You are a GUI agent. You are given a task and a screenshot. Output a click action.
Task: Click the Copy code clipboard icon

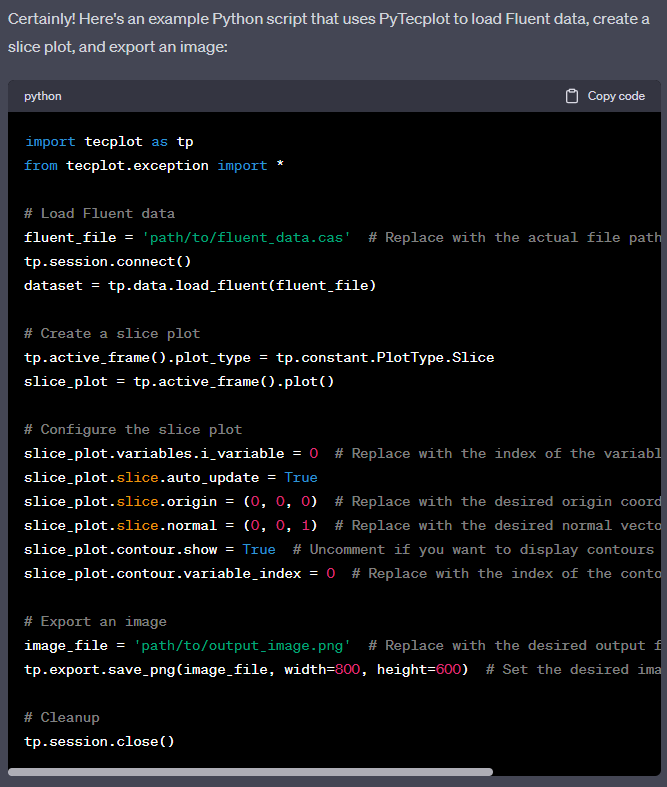point(572,96)
